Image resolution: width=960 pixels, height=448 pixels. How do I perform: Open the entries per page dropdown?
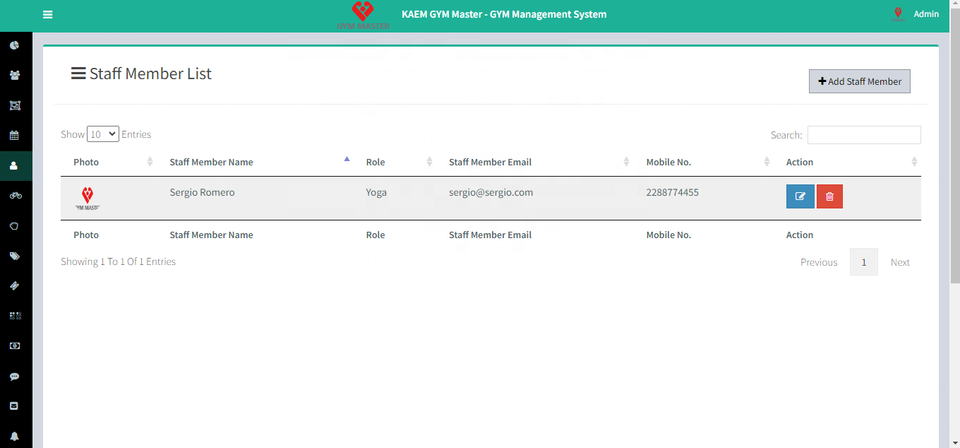tap(103, 134)
